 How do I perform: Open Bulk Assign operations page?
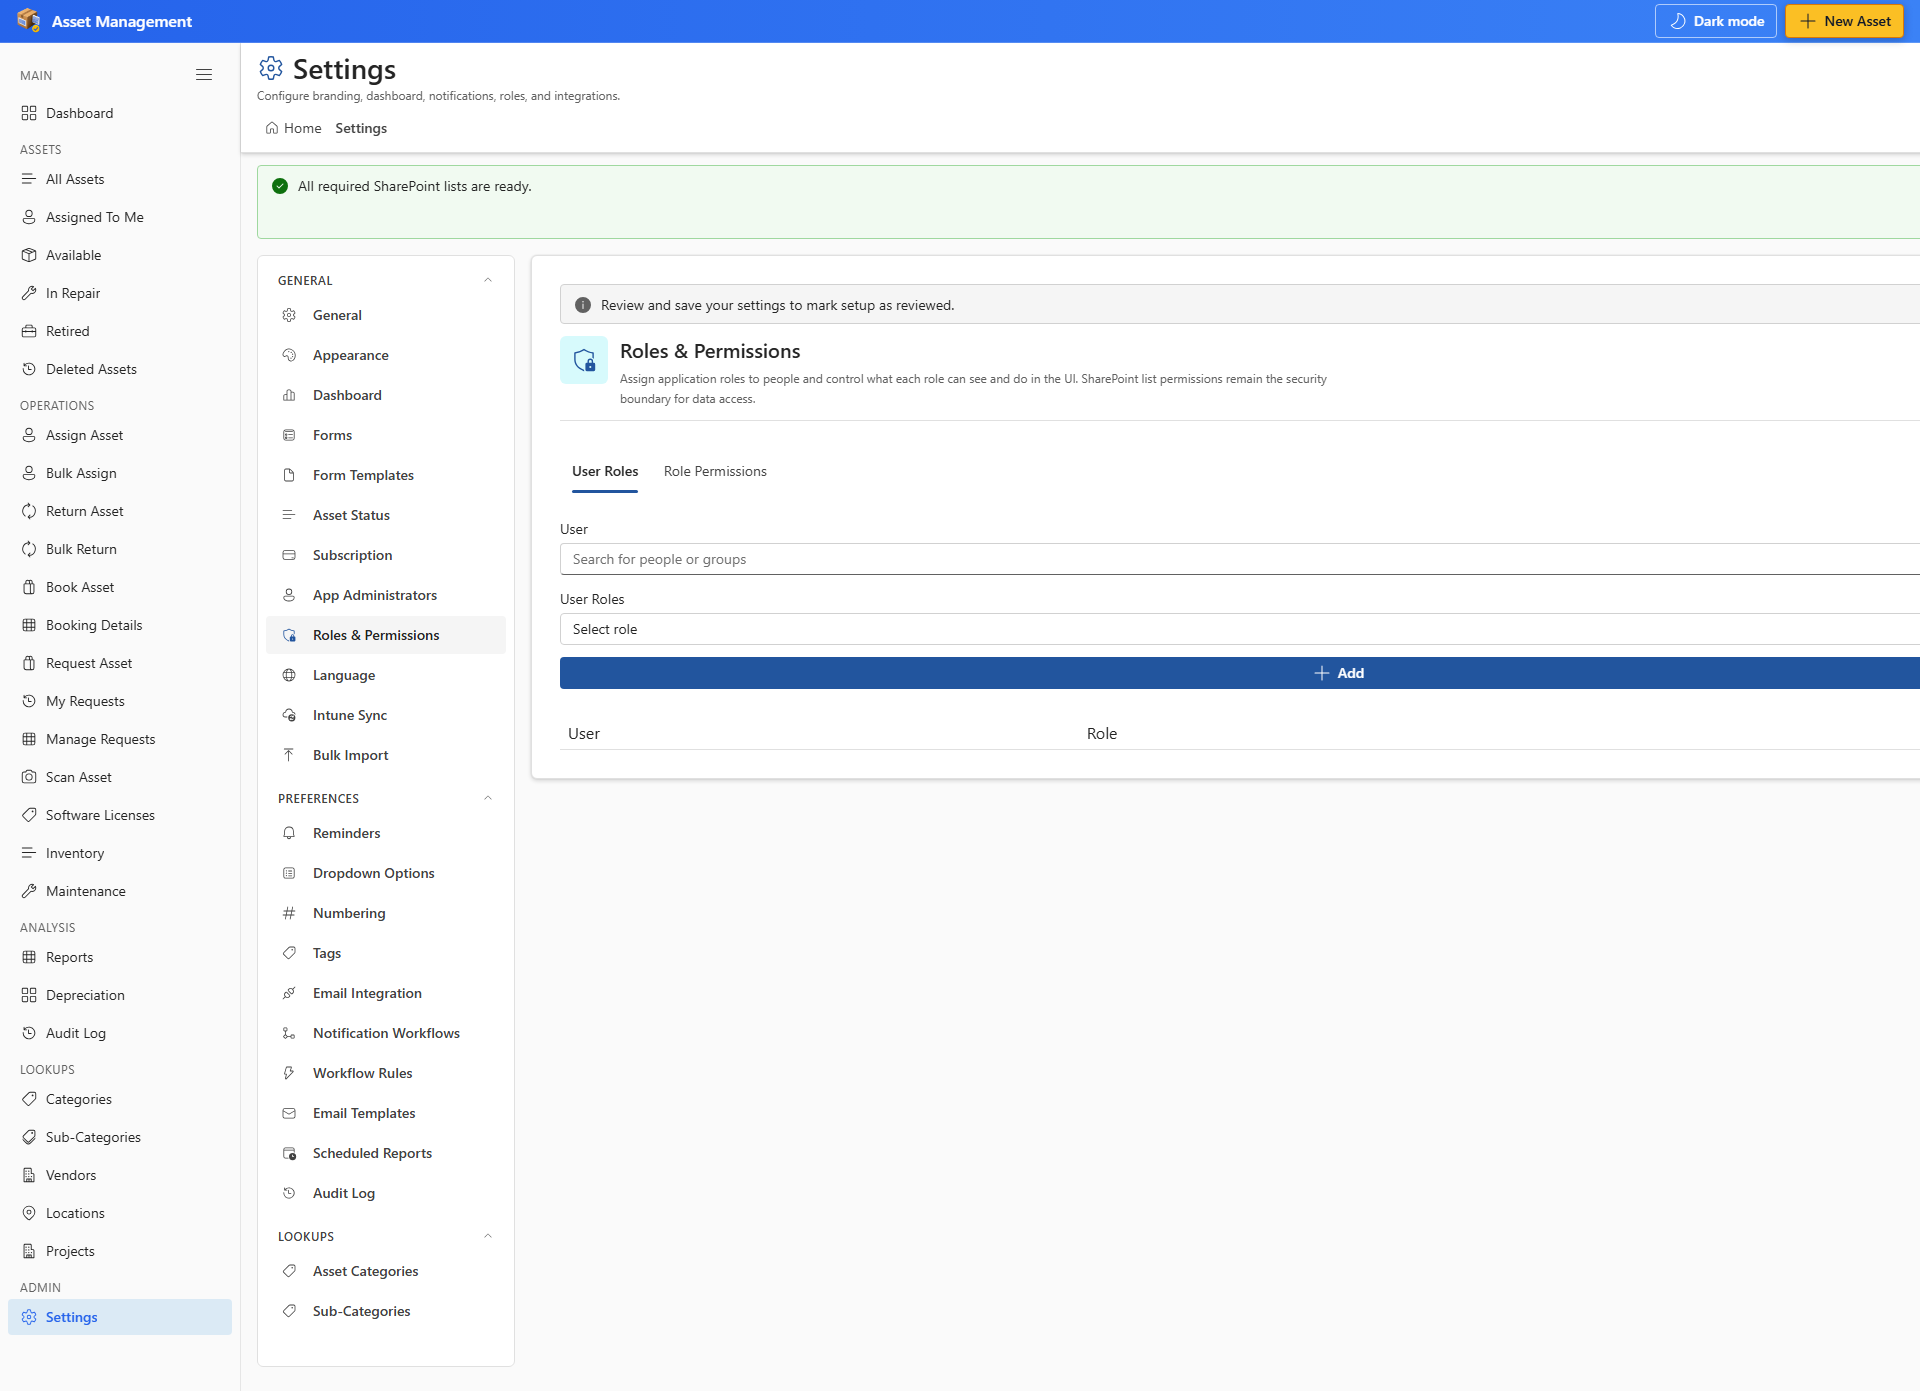point(120,473)
